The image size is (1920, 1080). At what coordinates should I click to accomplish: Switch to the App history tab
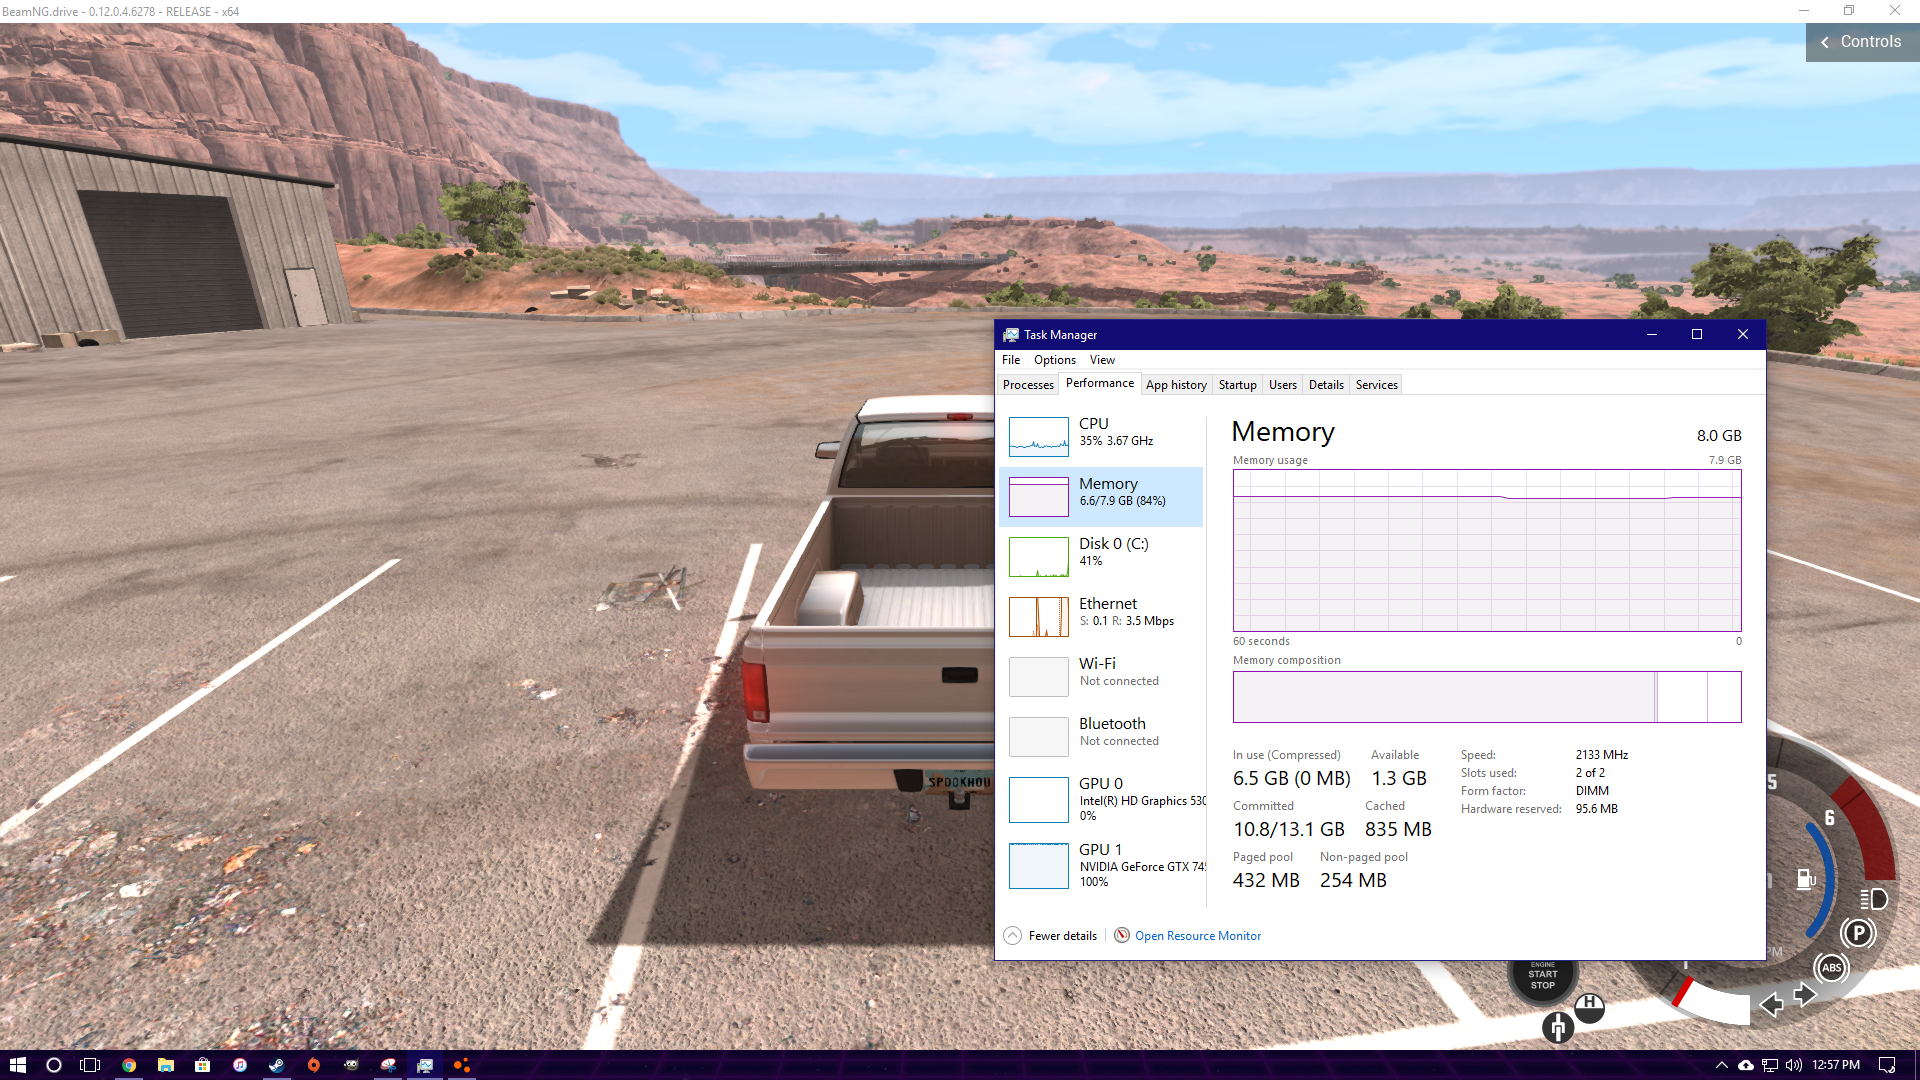(x=1176, y=385)
